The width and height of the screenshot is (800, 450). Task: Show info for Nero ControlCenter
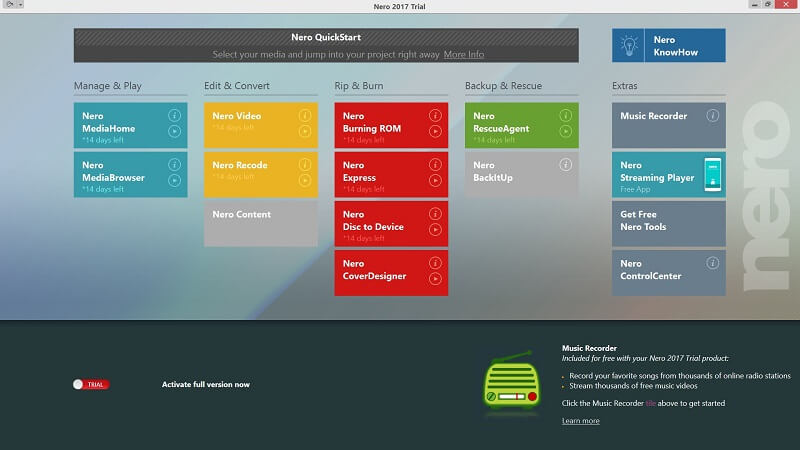(x=713, y=263)
